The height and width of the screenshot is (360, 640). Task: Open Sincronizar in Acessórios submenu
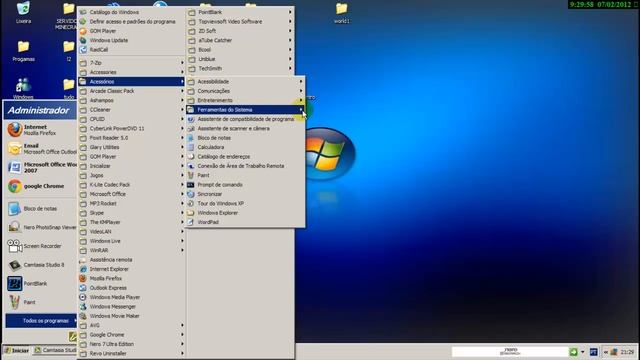pos(245,194)
